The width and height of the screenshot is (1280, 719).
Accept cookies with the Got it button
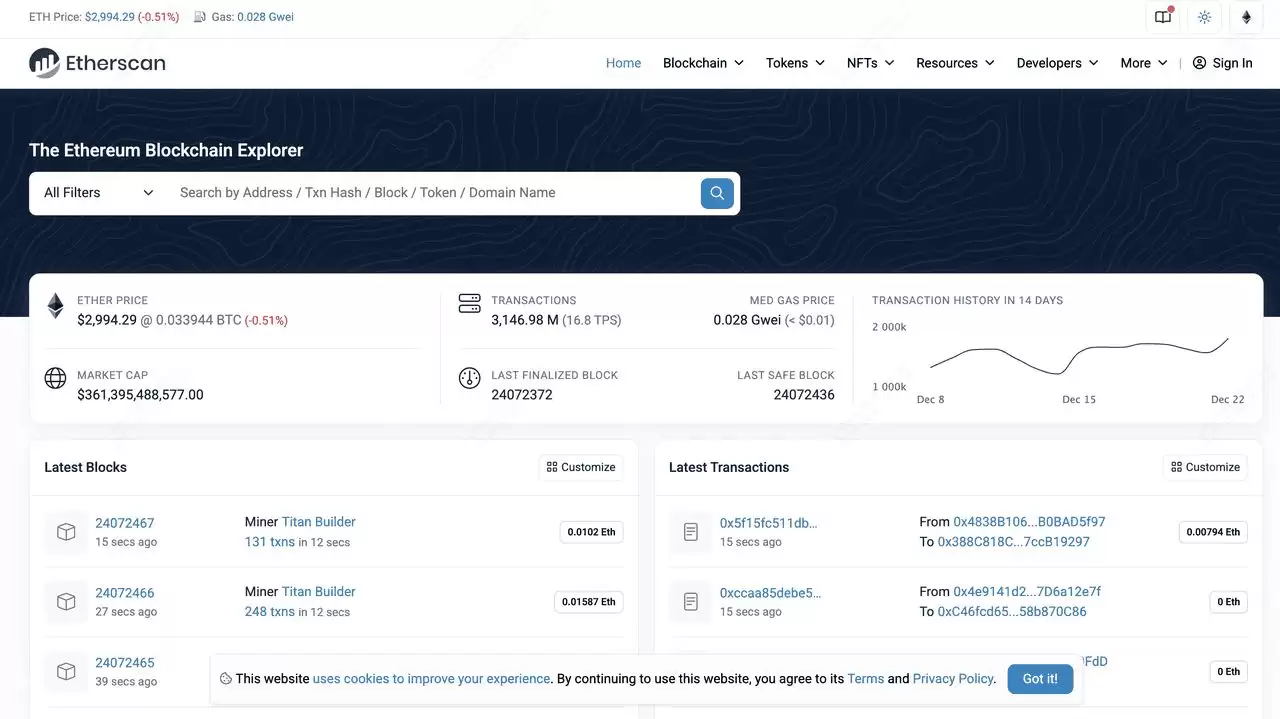[1040, 679]
